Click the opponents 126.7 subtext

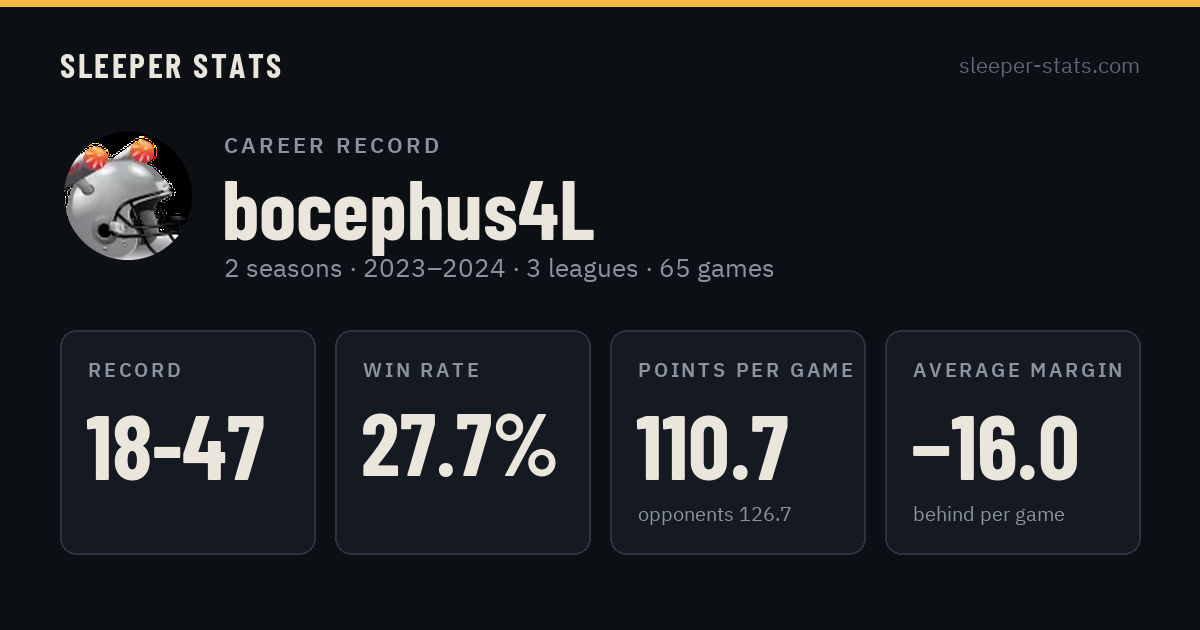click(715, 515)
